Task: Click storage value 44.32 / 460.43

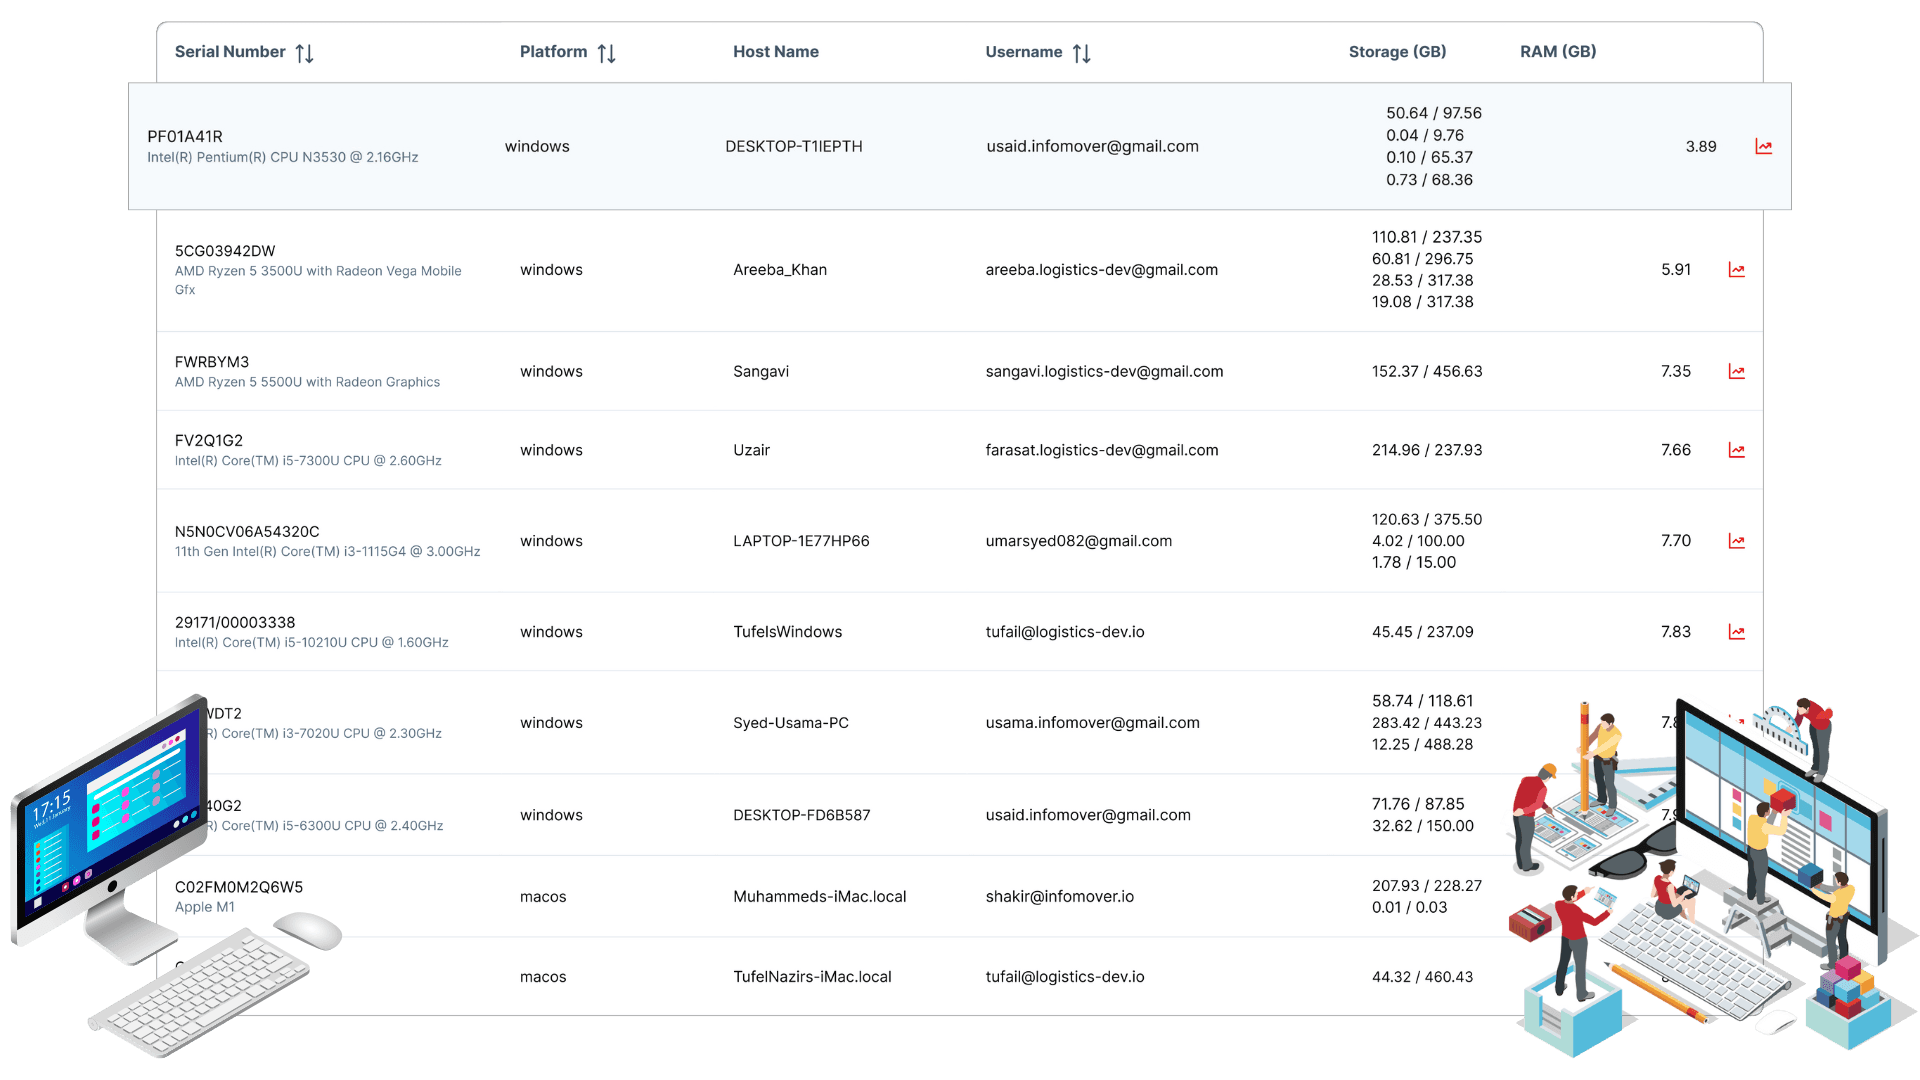Action: [1423, 977]
